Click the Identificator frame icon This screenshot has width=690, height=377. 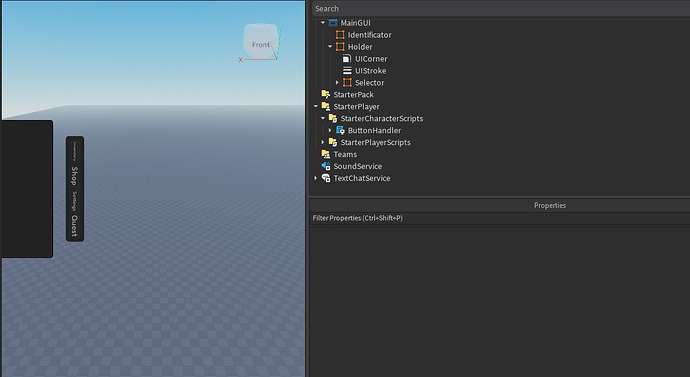tap(340, 35)
